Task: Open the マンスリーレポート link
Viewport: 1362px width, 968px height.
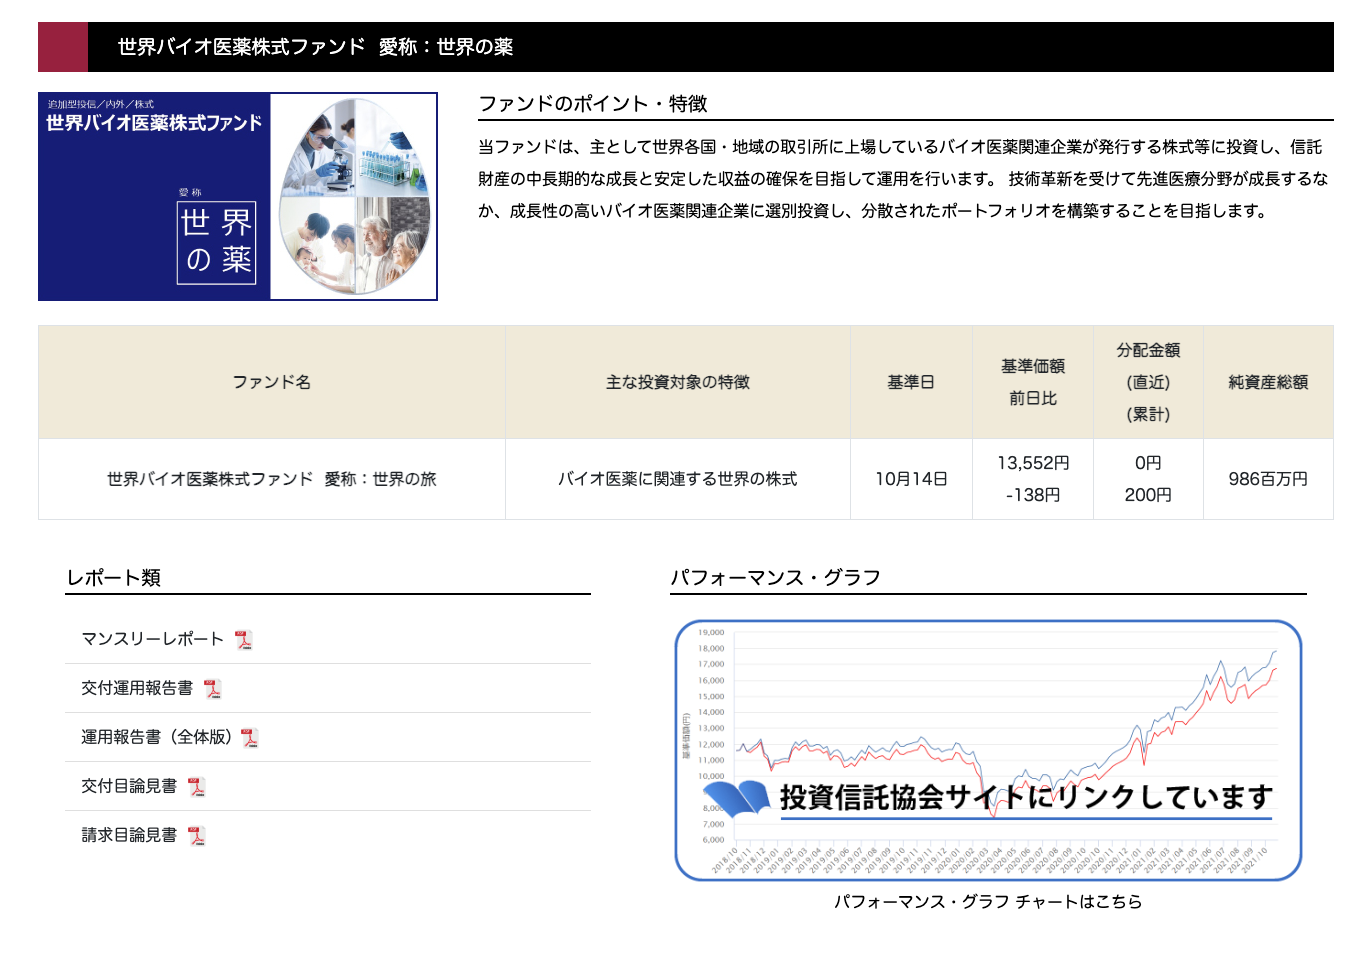Action: point(152,639)
